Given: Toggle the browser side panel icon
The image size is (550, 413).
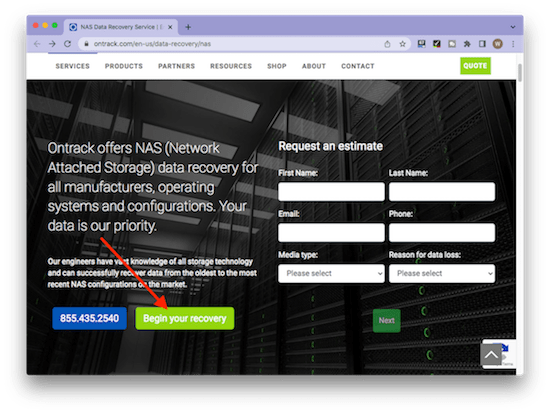Looking at the screenshot, I should [482, 44].
